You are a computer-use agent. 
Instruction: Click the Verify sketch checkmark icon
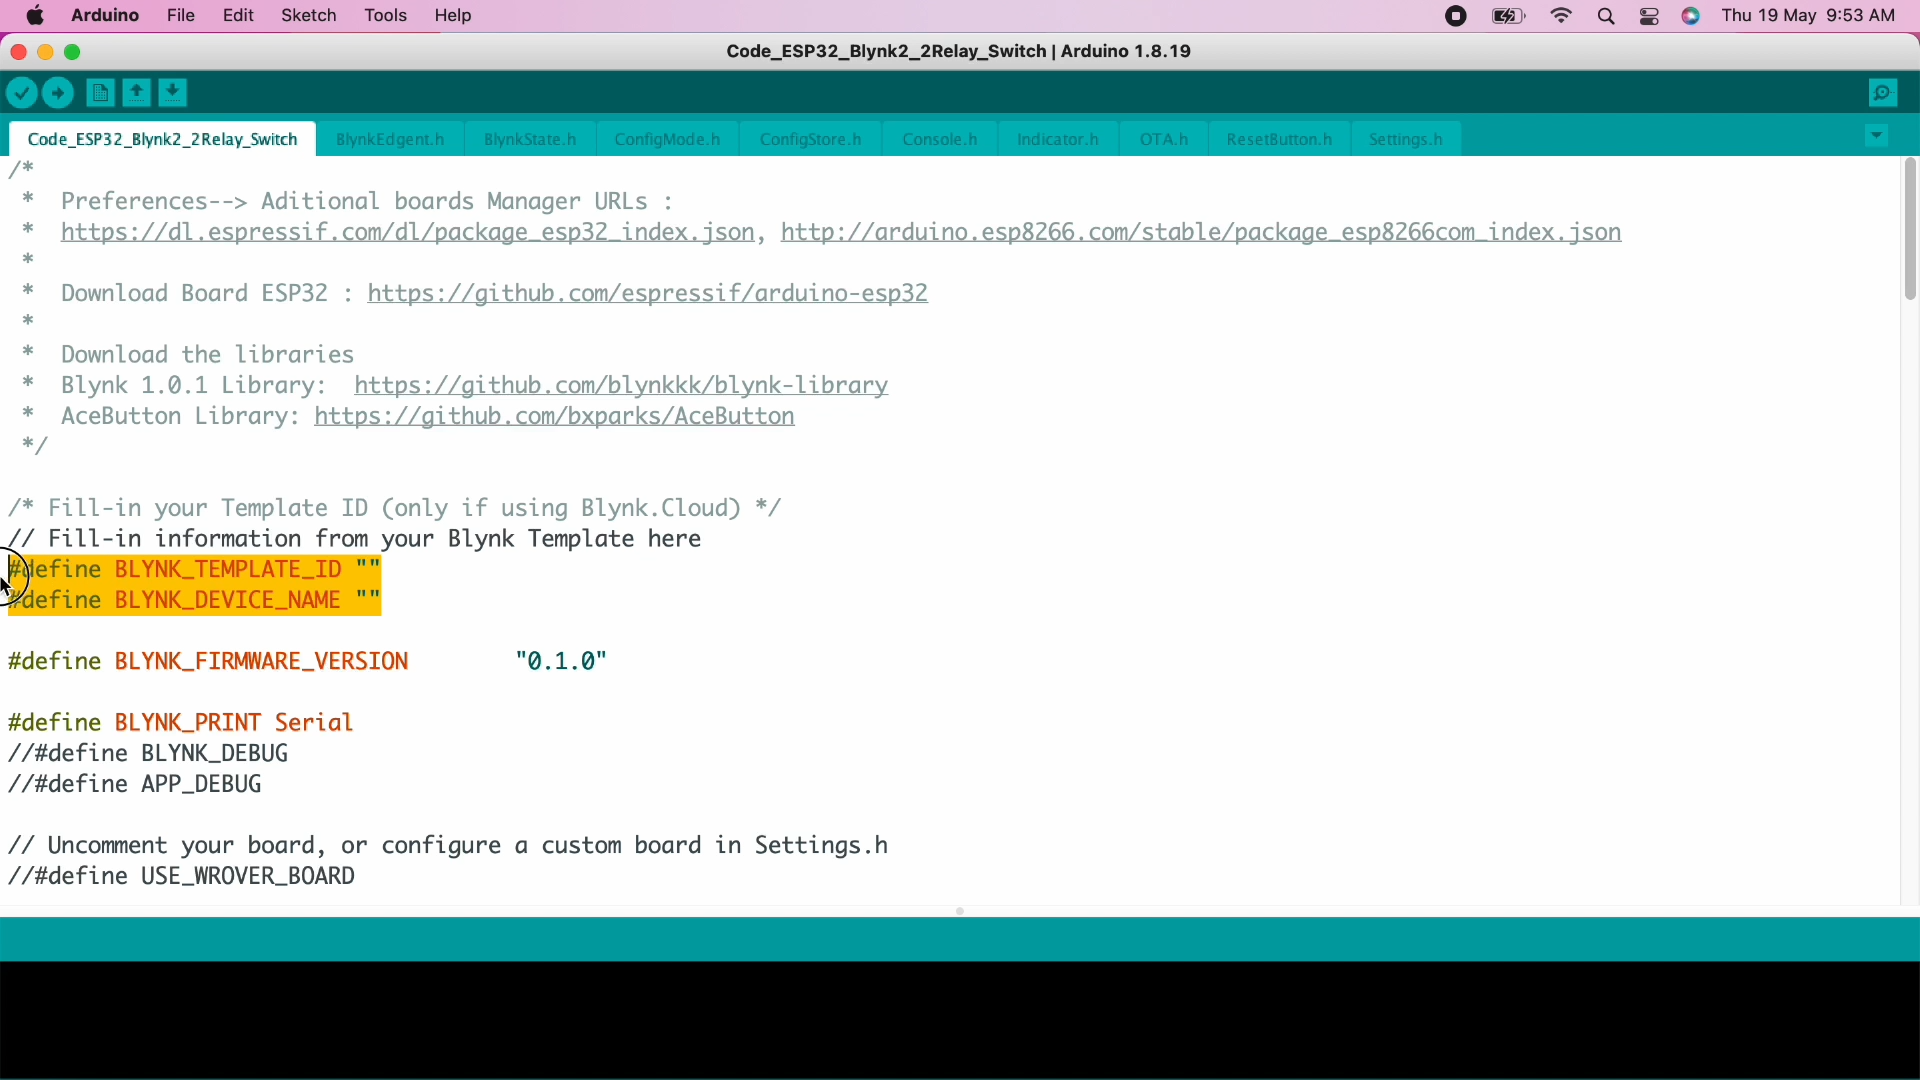click(x=22, y=94)
